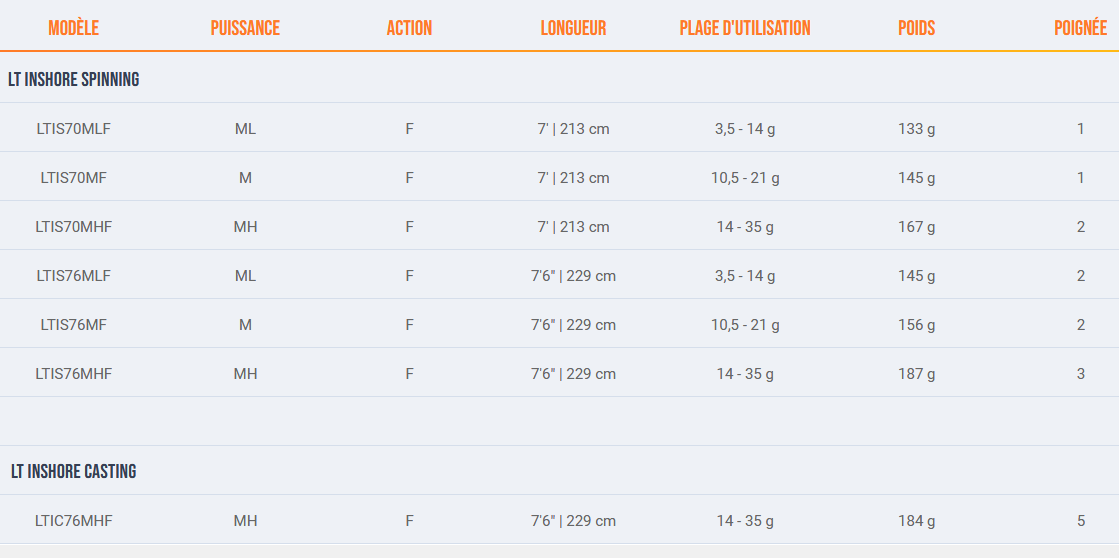The width and height of the screenshot is (1119, 558).
Task: Click the LTIS70MHF model cell
Action: click(73, 227)
